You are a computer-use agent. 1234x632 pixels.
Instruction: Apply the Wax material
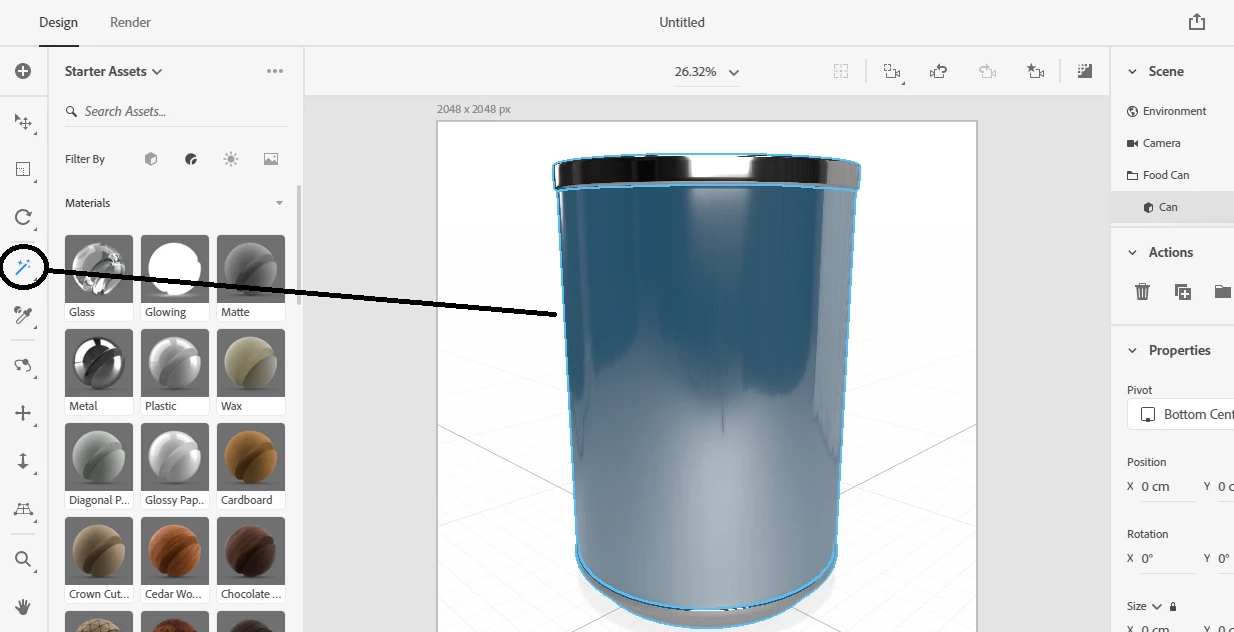tap(251, 372)
